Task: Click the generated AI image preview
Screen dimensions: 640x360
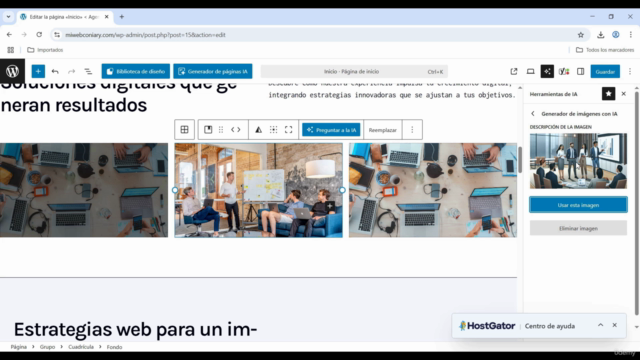Action: coord(578,161)
